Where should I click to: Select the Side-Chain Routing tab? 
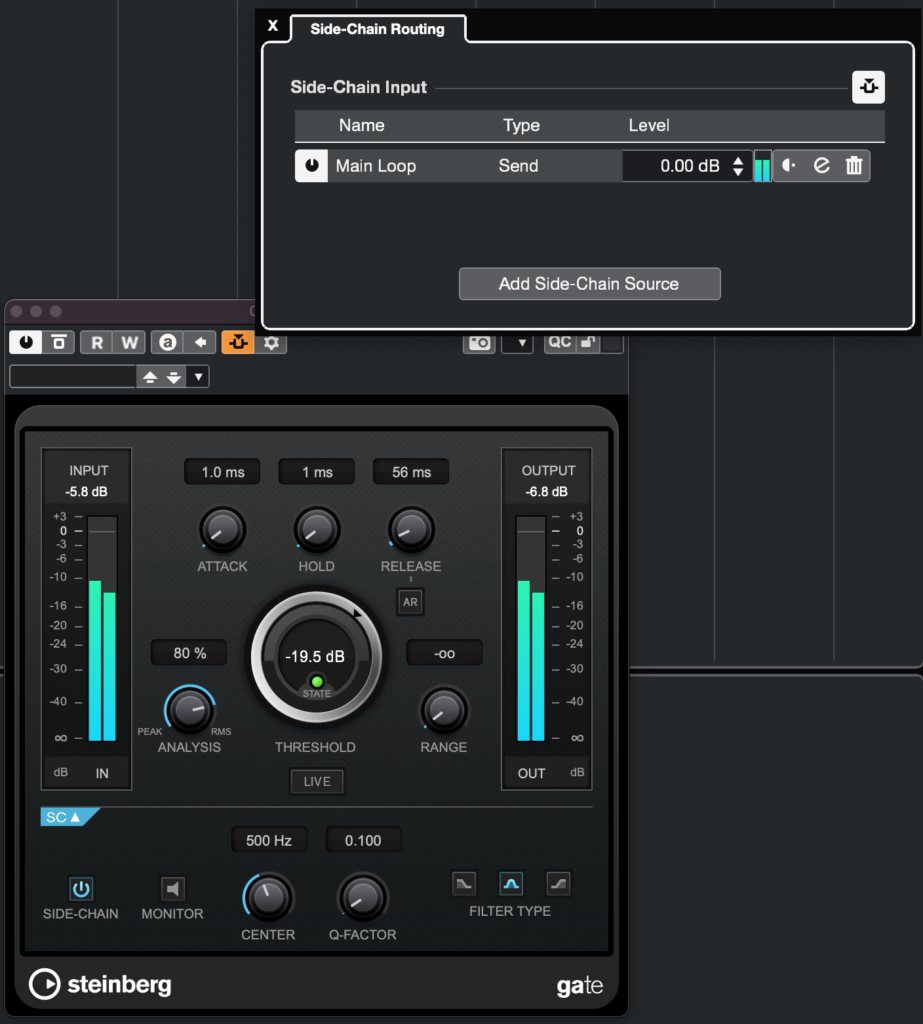click(x=378, y=29)
